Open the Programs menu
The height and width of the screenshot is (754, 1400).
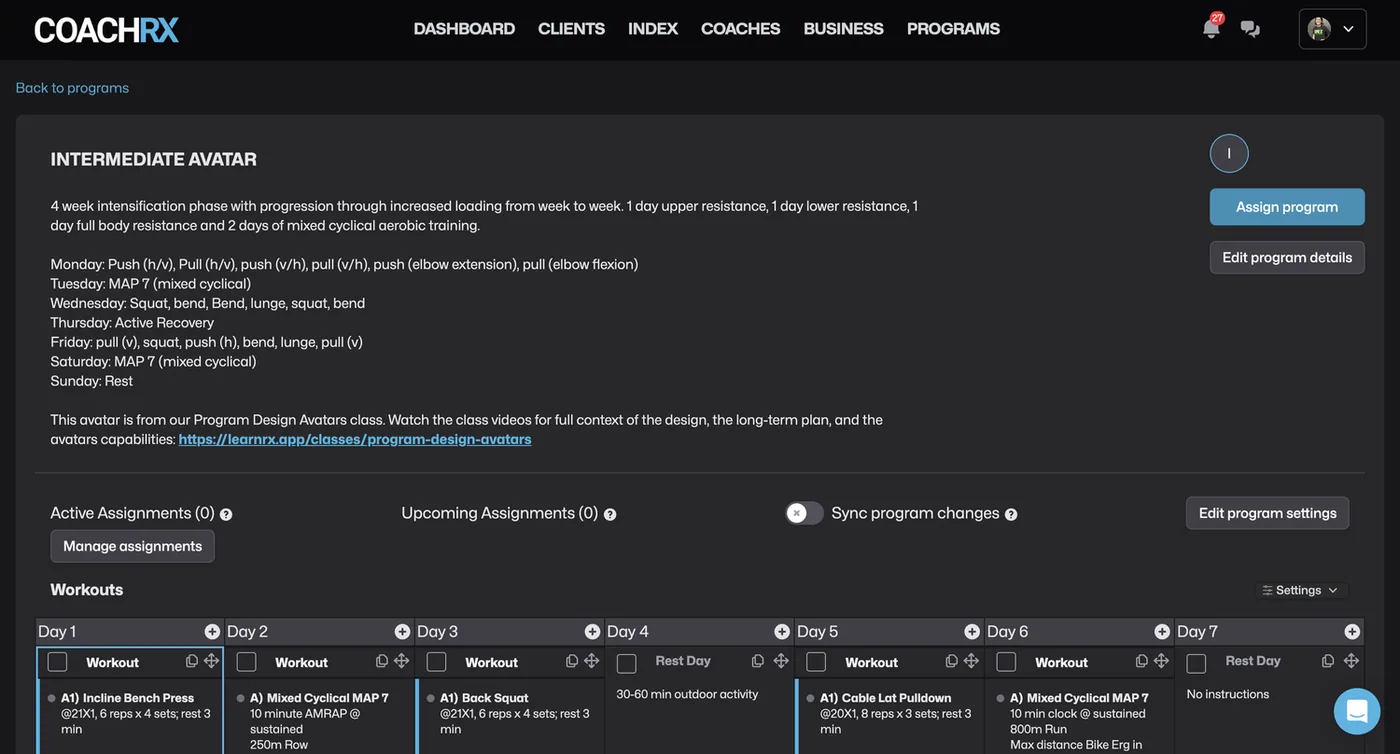coord(953,29)
